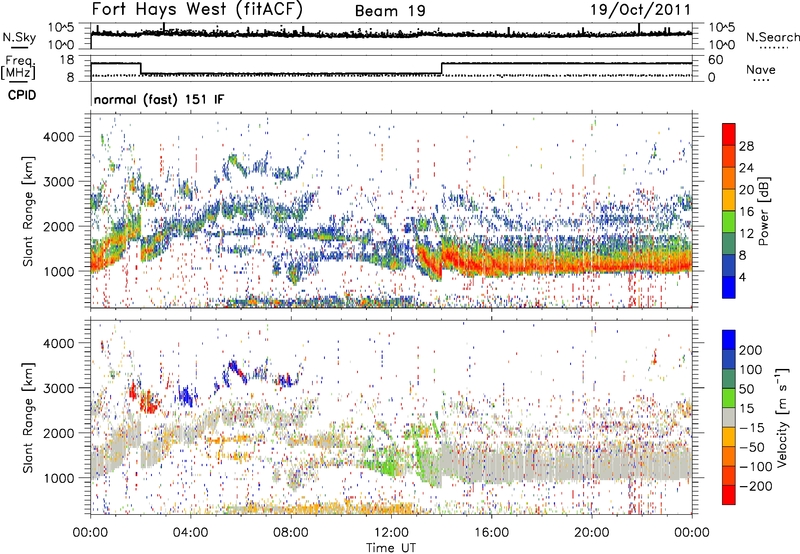This screenshot has width=800, height=554.
Task: Click the '24' label on Power colorbar
Action: click(x=746, y=168)
